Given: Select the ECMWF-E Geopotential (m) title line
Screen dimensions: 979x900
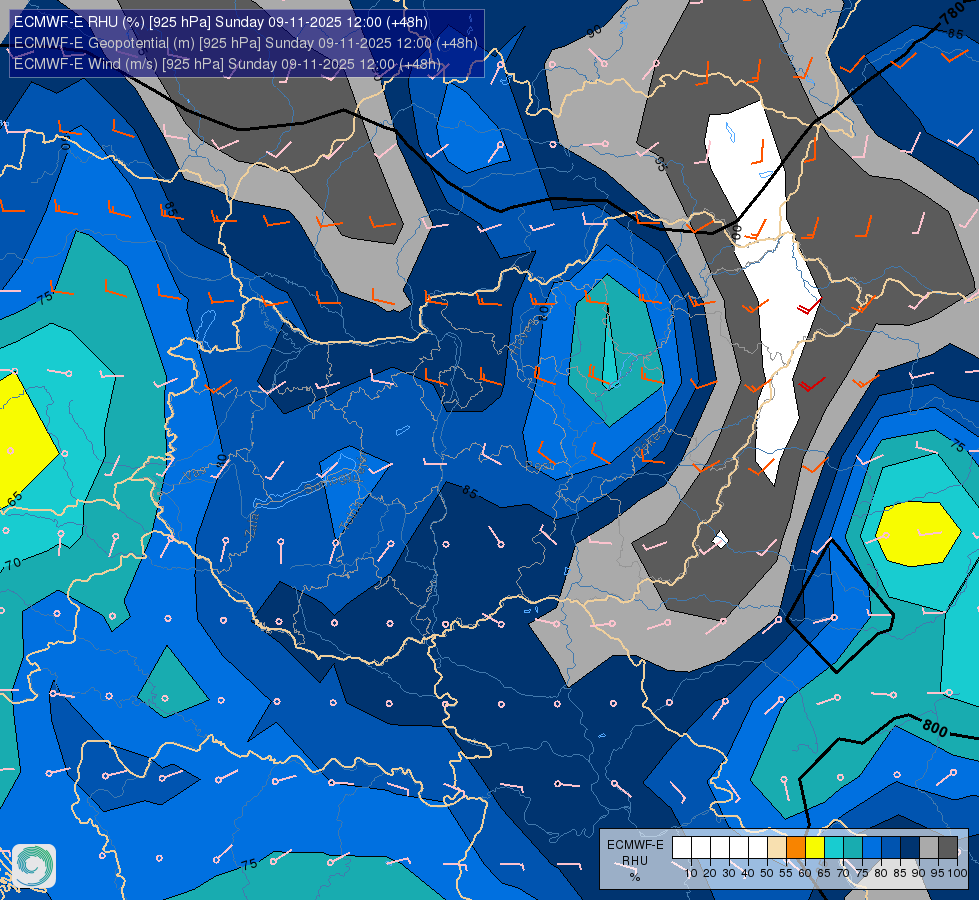Looking at the screenshot, I should pos(245,43).
